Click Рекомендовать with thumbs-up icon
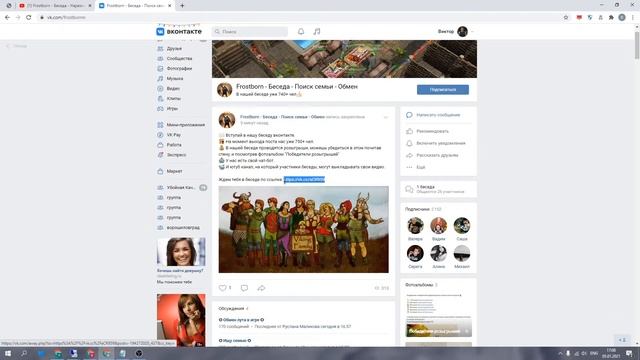The height and width of the screenshot is (360, 640). pyautogui.click(x=432, y=131)
